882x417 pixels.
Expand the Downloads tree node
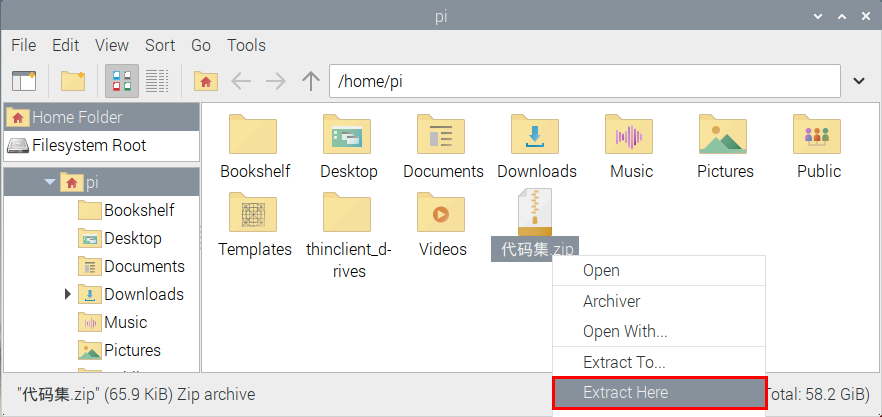68,294
